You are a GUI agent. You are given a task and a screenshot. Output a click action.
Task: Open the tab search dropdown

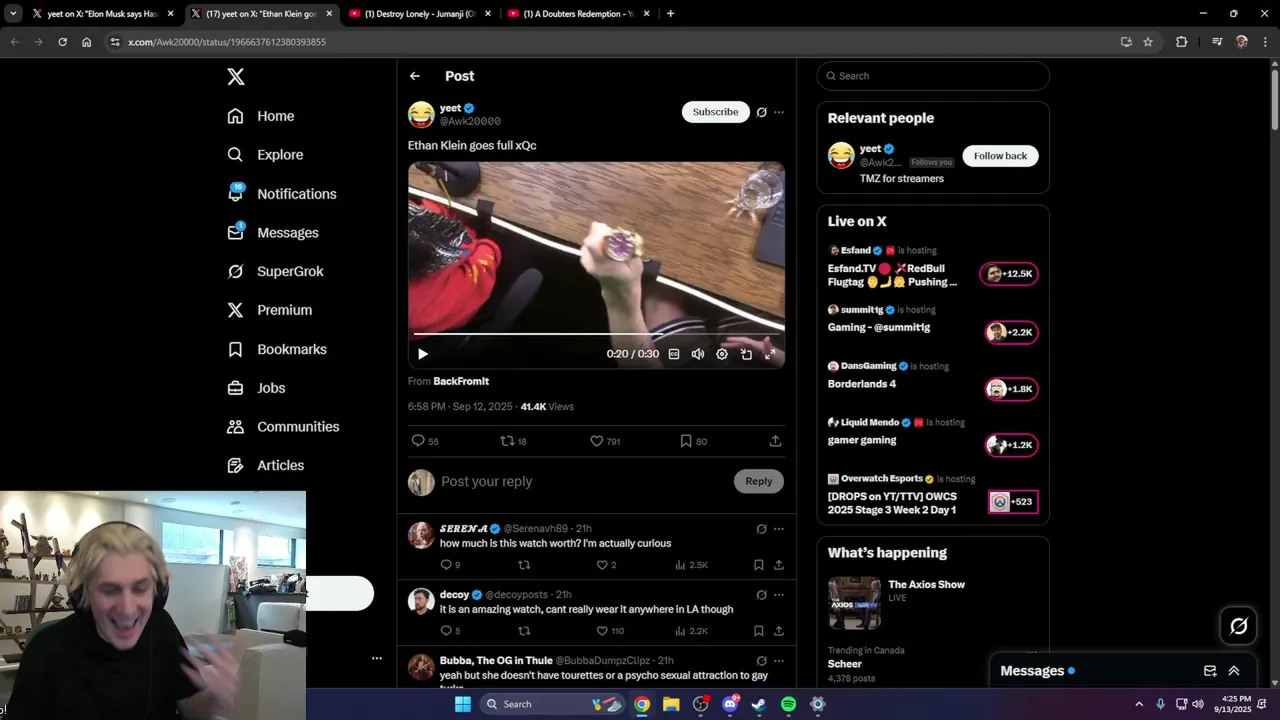coord(13,14)
